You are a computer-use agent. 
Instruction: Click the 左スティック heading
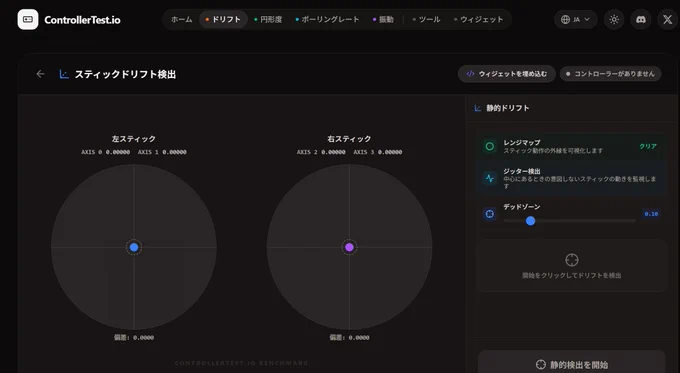[134, 139]
